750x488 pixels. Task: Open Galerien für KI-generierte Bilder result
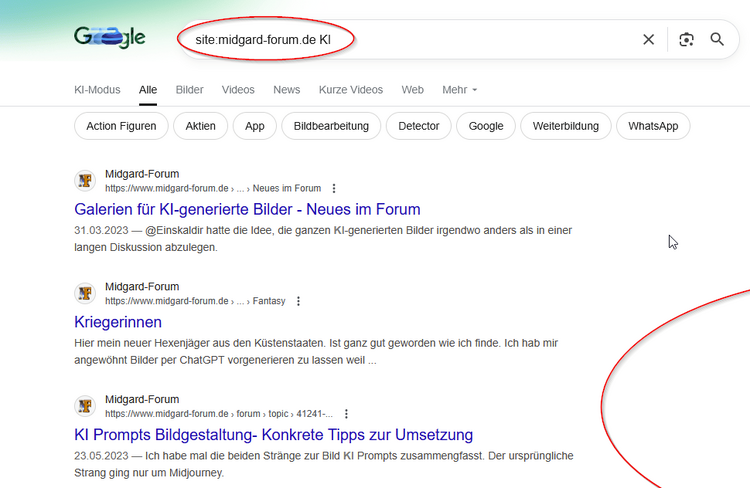pyautogui.click(x=247, y=209)
